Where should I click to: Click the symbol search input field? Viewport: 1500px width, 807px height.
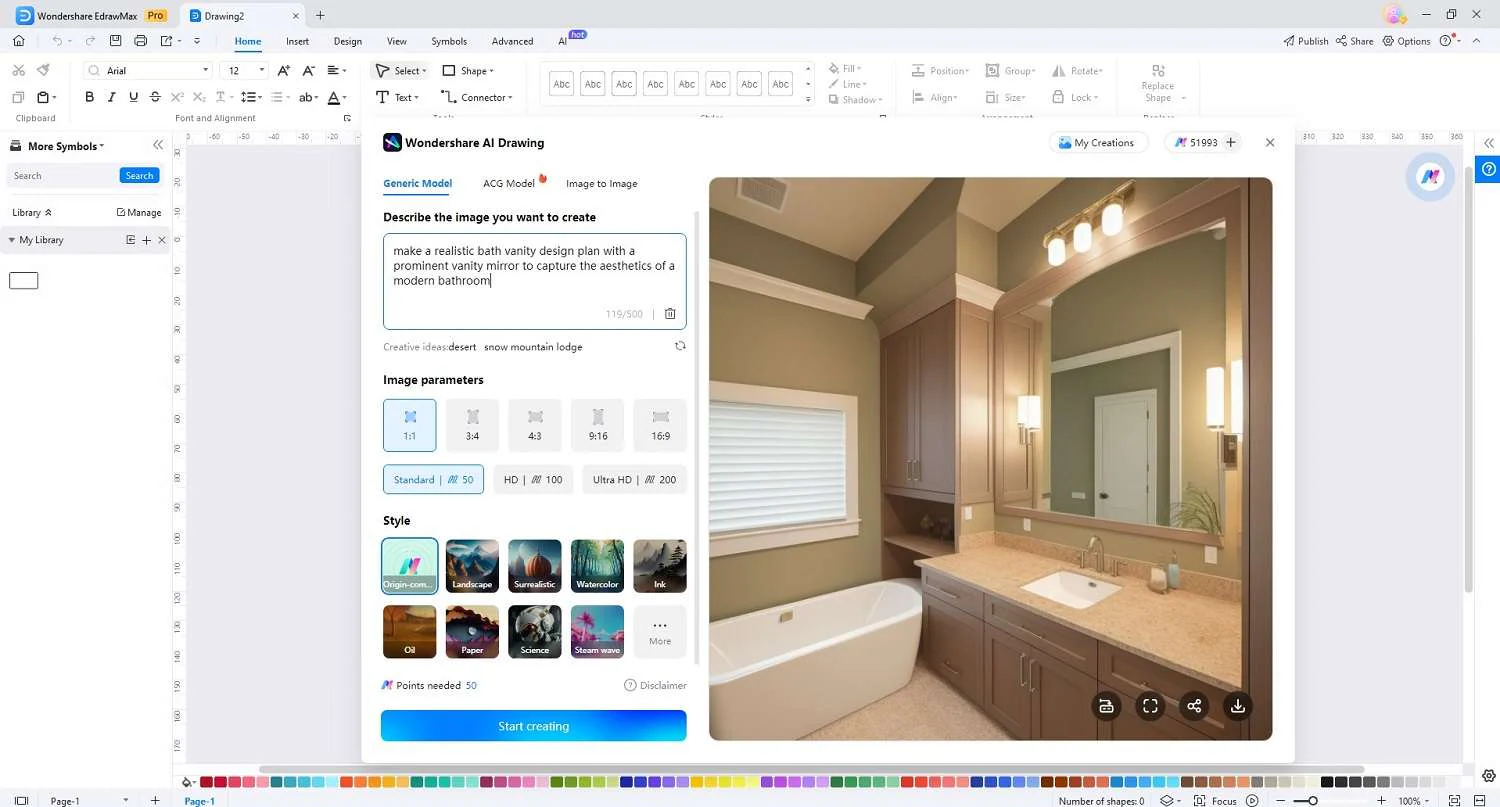[x=63, y=175]
